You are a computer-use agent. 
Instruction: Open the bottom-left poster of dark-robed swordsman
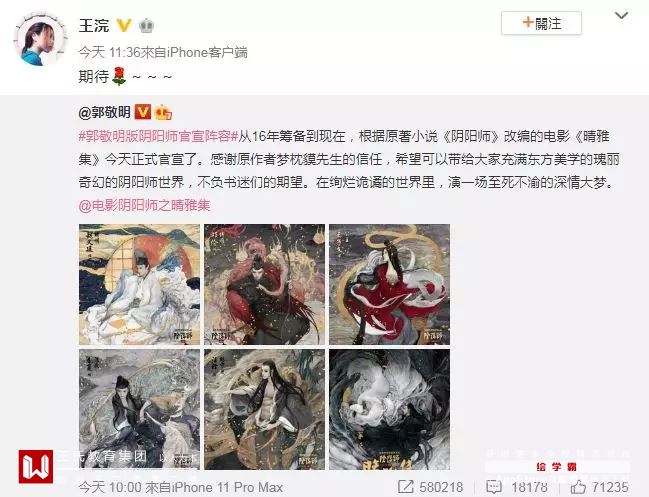point(139,409)
